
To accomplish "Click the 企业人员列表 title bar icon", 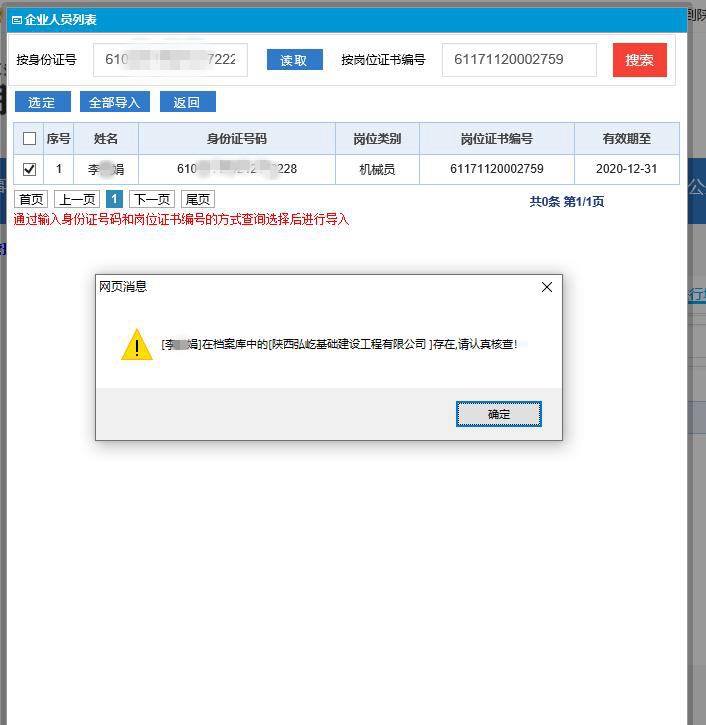I will tap(16, 20).
